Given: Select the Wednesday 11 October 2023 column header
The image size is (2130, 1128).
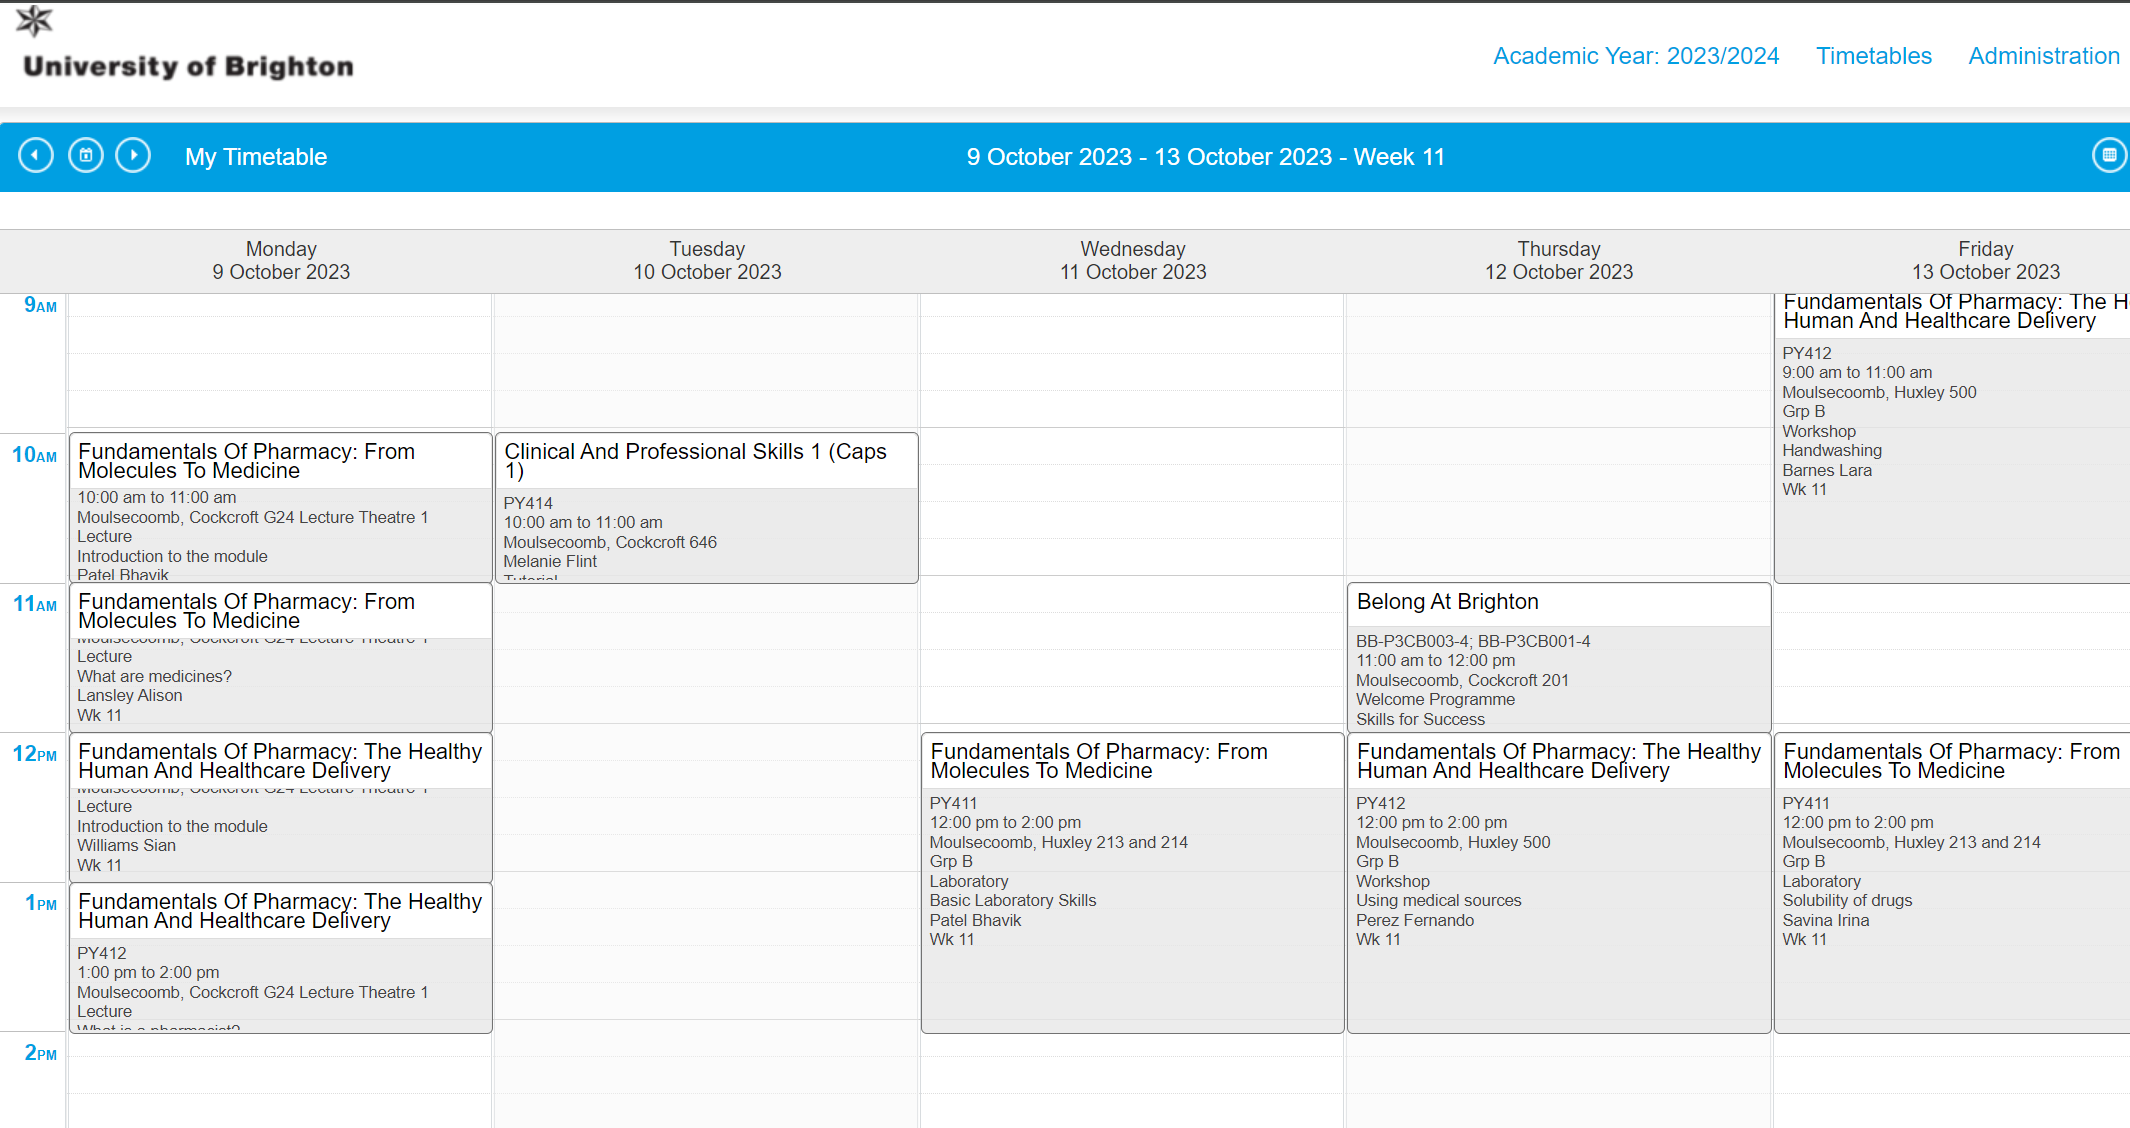Looking at the screenshot, I should point(1133,260).
